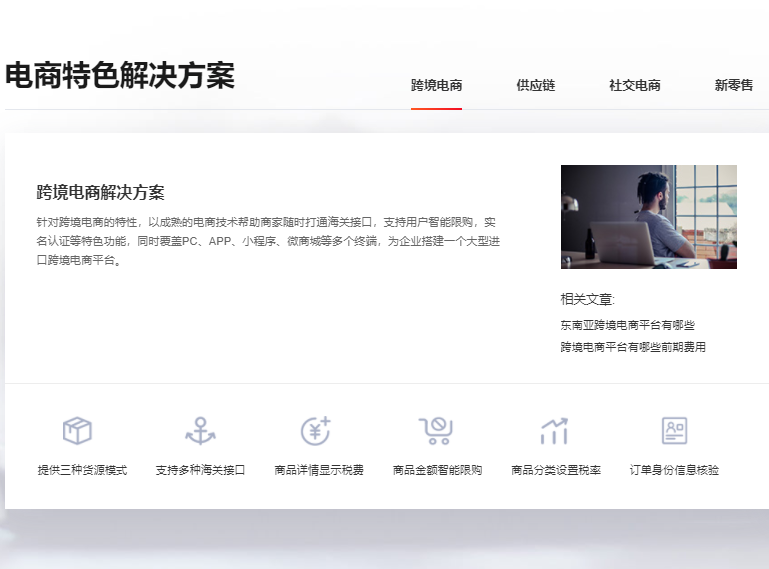Open the 供应链 tab
The height and width of the screenshot is (569, 769).
pyautogui.click(x=535, y=86)
